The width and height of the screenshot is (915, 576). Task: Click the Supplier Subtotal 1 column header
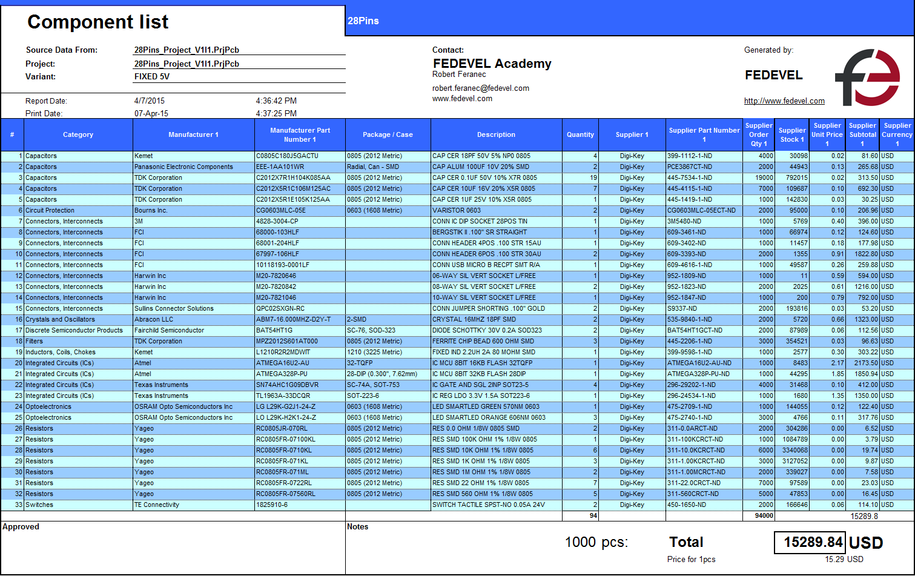862,135
